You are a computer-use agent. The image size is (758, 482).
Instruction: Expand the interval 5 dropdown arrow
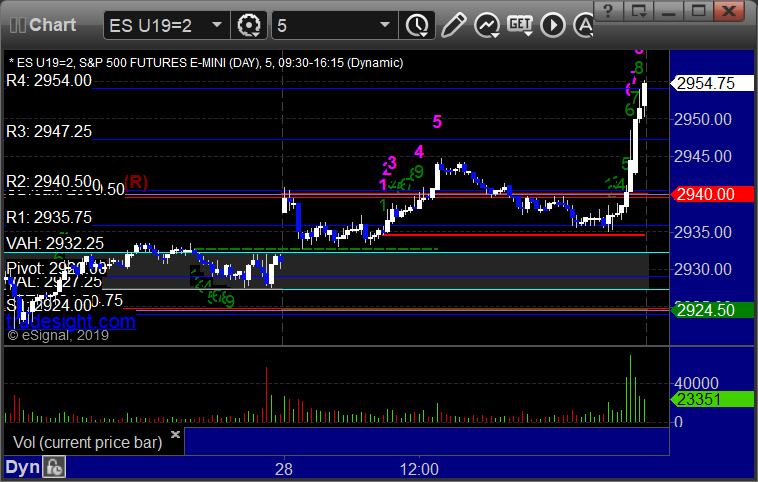point(385,25)
